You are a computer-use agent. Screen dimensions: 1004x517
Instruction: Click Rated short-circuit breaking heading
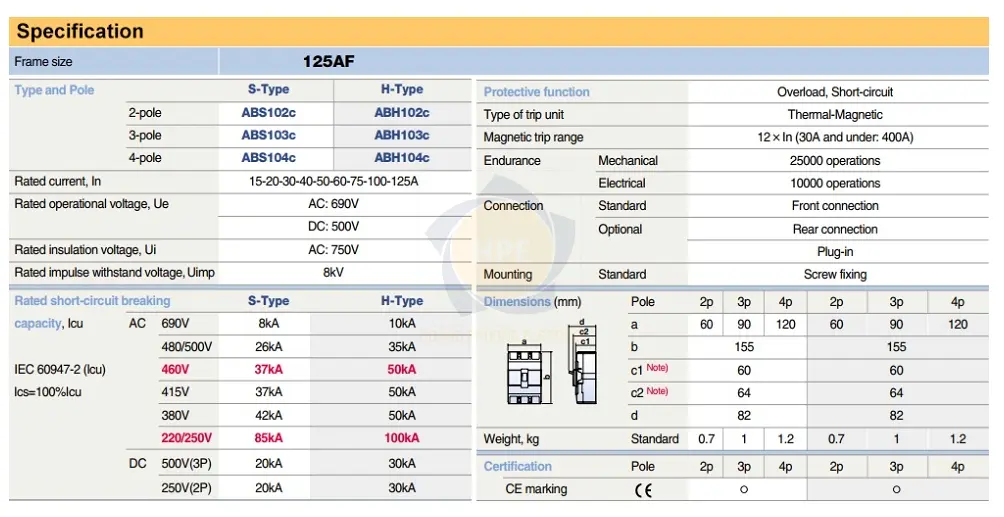pyautogui.click(x=92, y=300)
